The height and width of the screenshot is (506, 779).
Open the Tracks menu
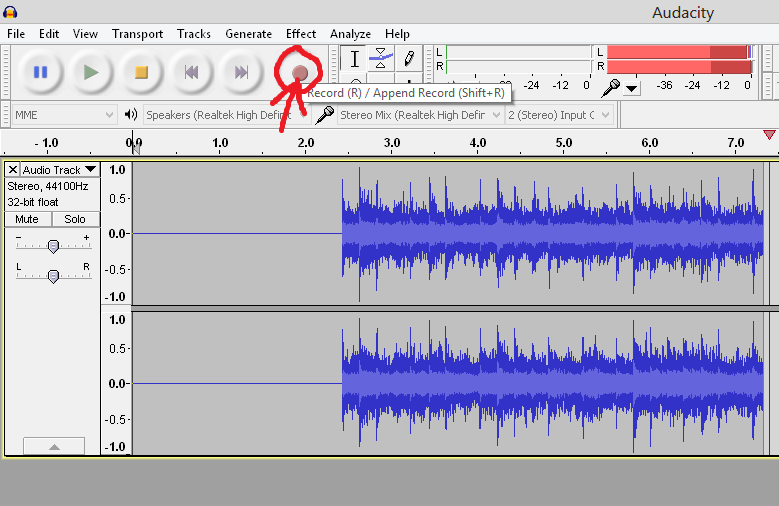point(194,34)
